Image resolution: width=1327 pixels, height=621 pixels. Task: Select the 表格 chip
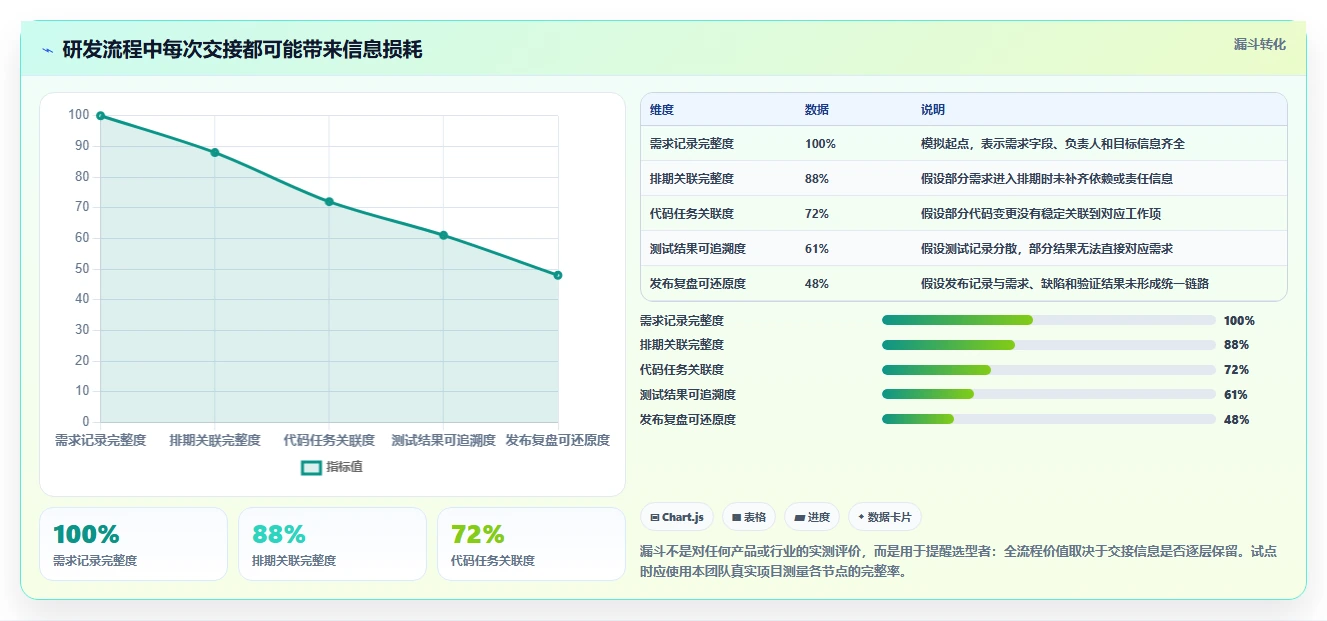coord(749,517)
